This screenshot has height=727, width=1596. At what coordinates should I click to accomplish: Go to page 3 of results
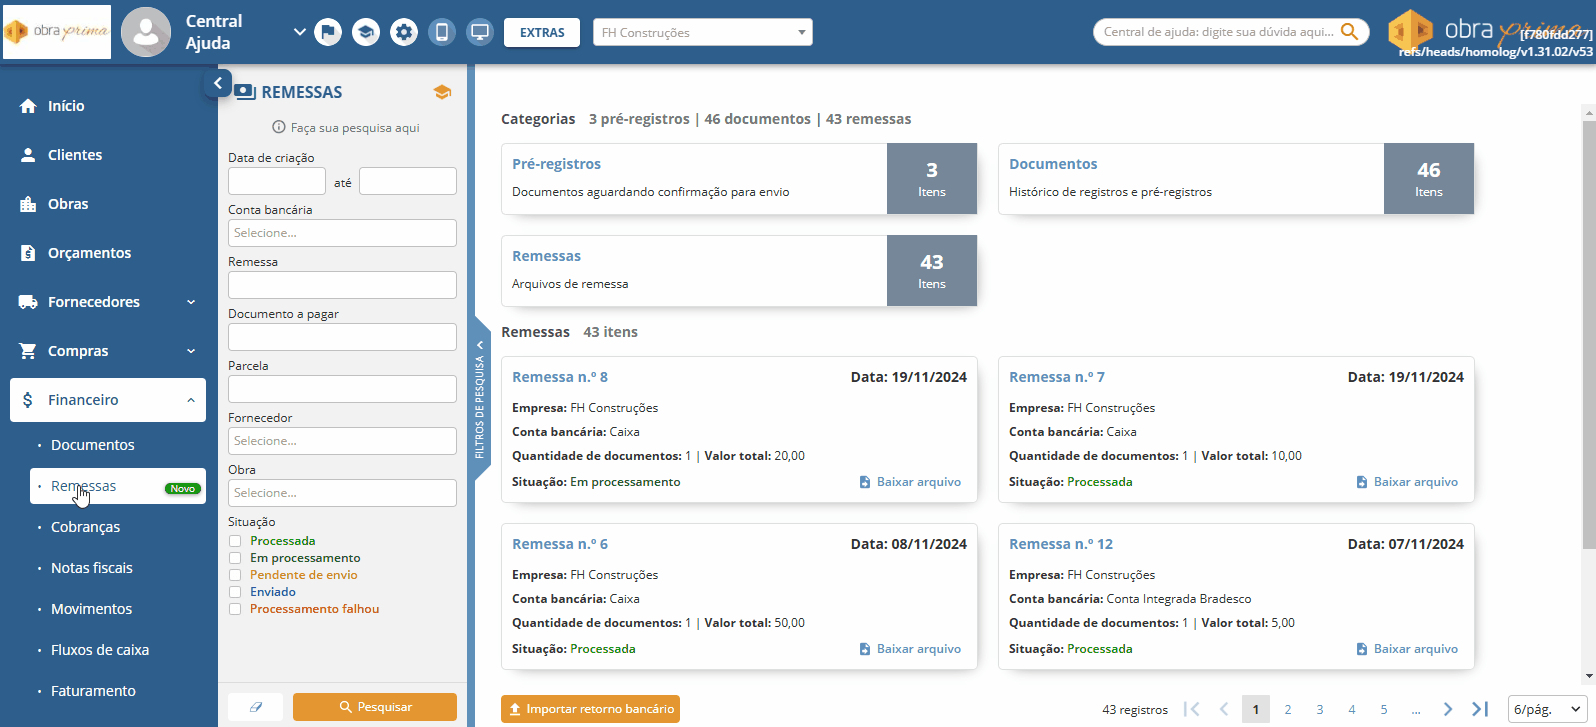1320,709
